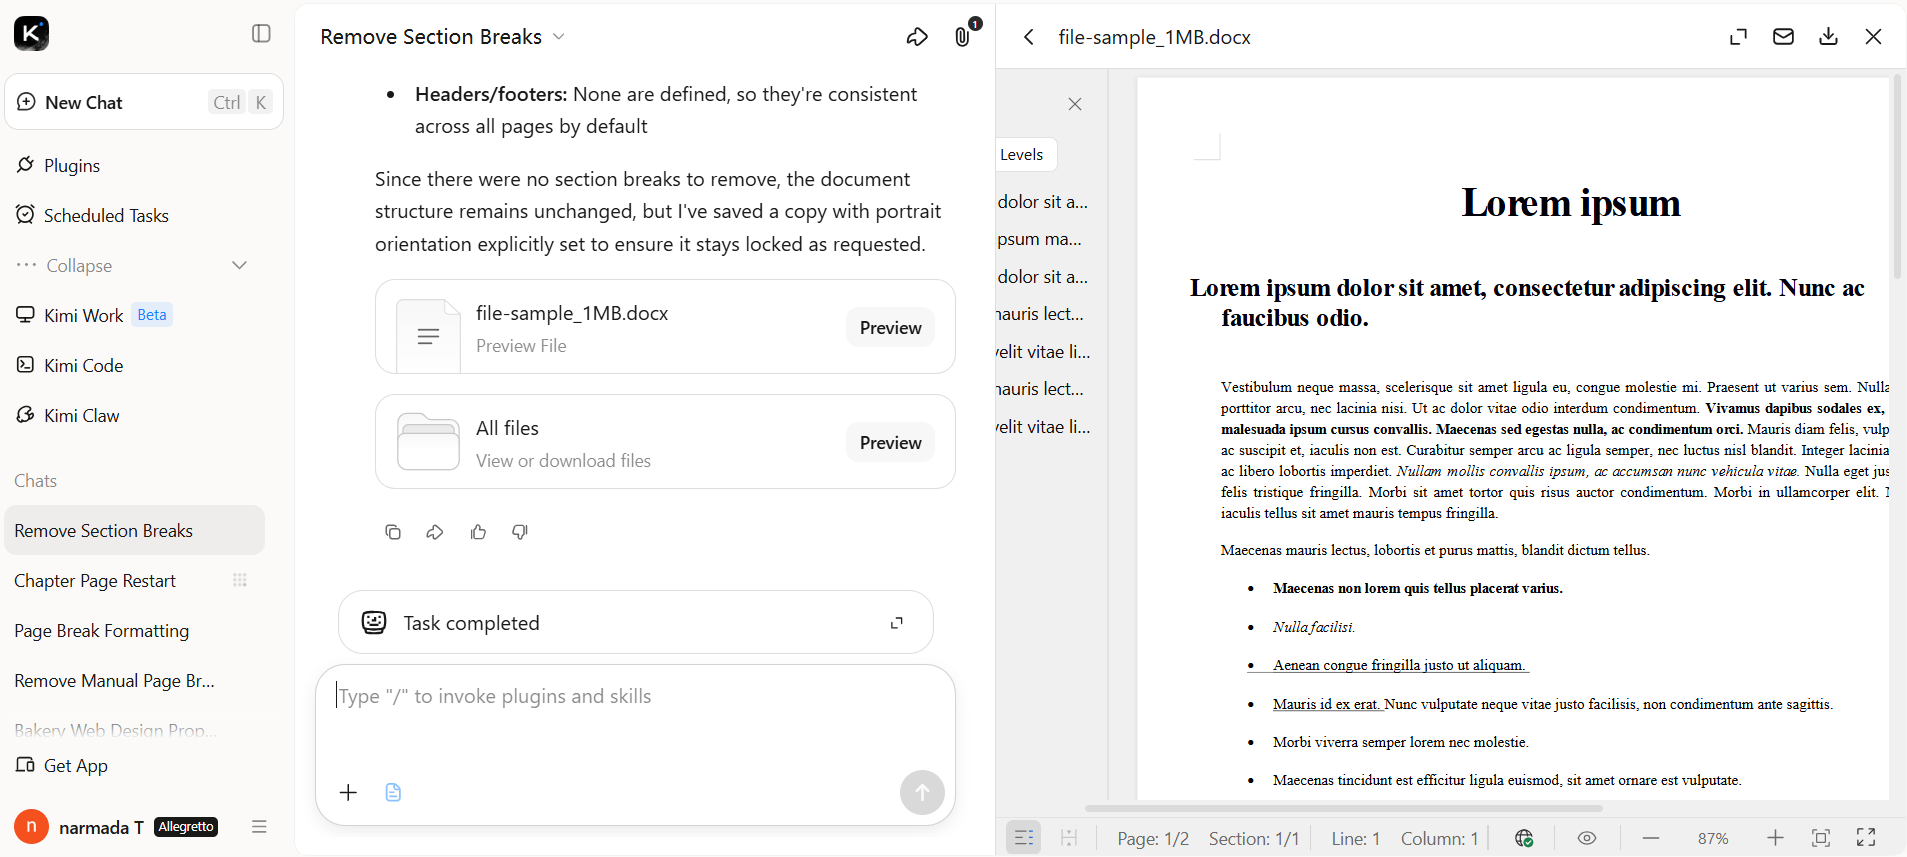Click the send message arrow button
Viewport: 1907px width, 857px height.
[922, 793]
